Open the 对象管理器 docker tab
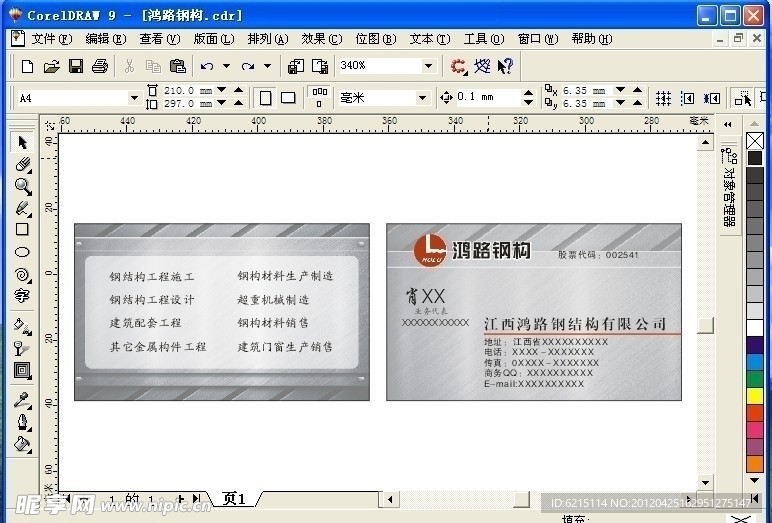 729,189
